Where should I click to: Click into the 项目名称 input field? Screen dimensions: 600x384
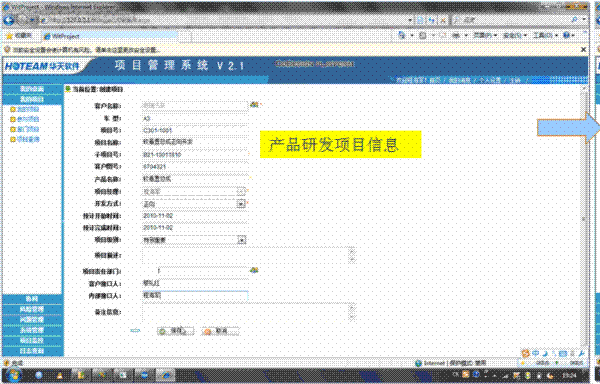click(195, 142)
